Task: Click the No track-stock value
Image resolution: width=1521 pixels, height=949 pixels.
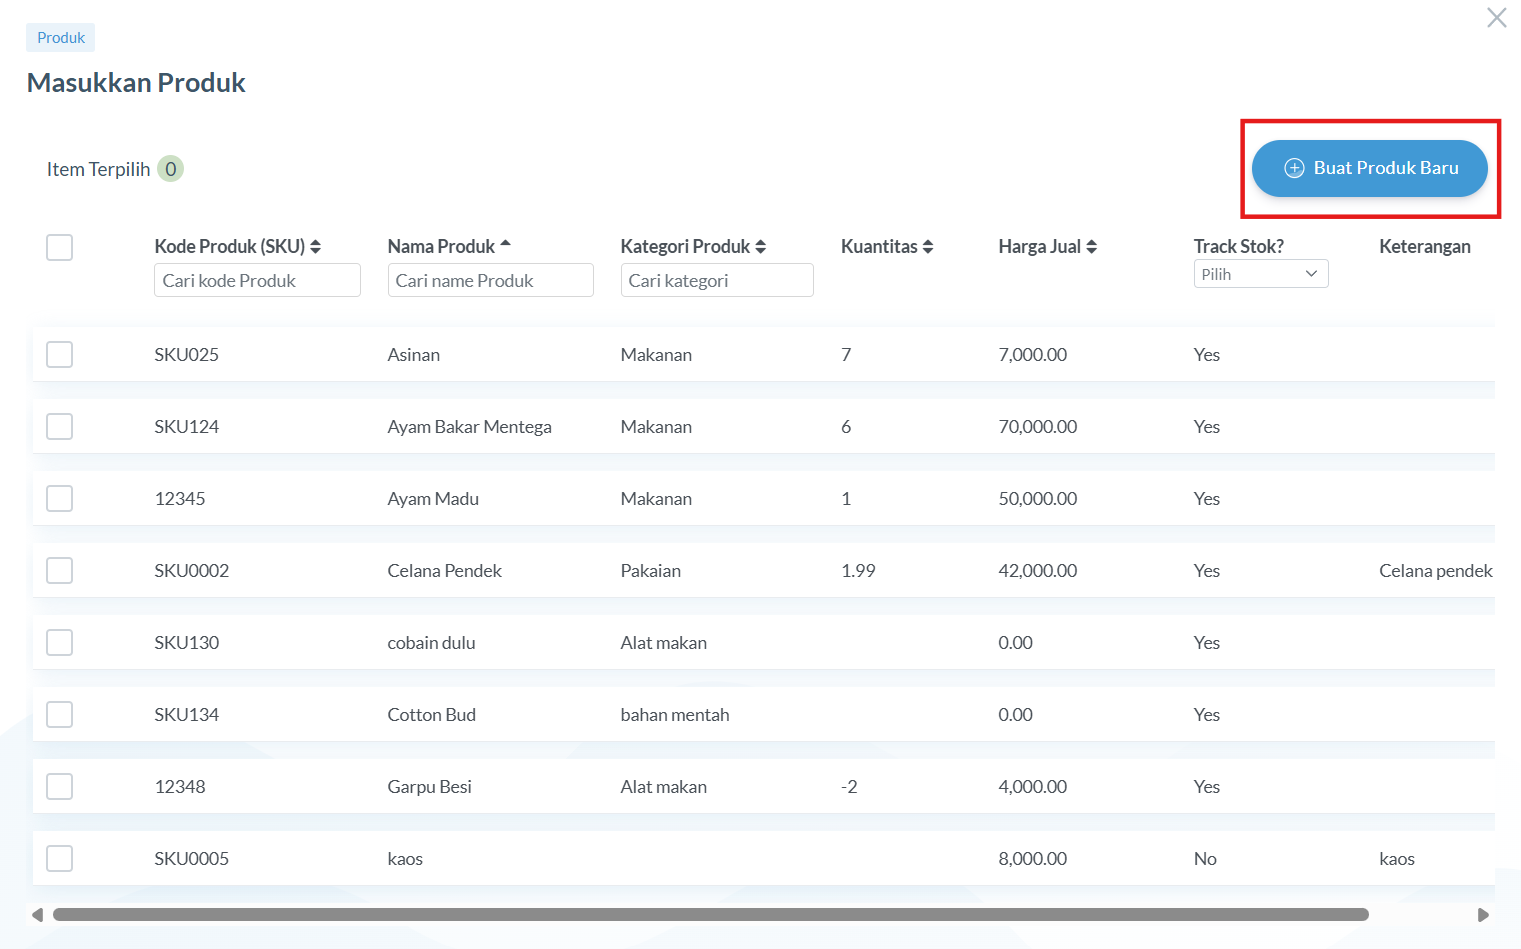Action: (1205, 859)
